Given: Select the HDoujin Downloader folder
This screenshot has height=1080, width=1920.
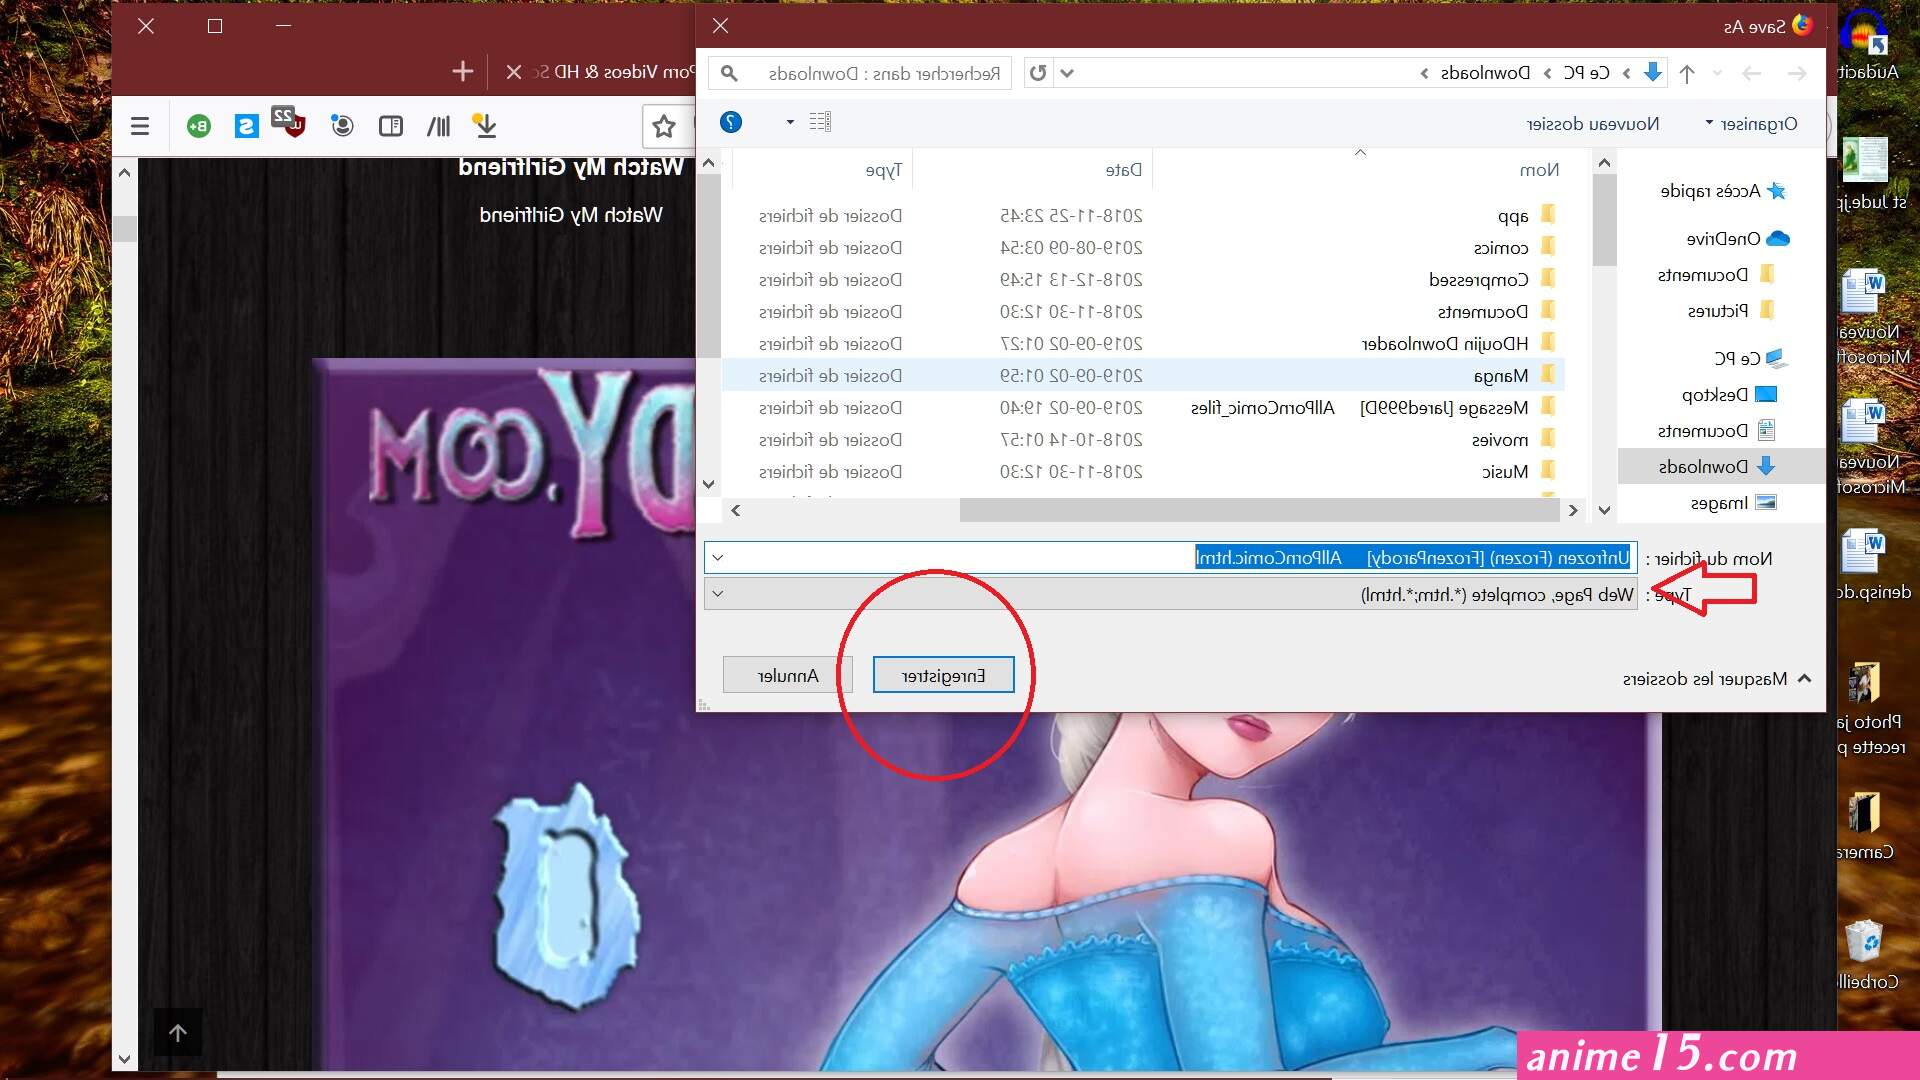Looking at the screenshot, I should [1143, 344].
